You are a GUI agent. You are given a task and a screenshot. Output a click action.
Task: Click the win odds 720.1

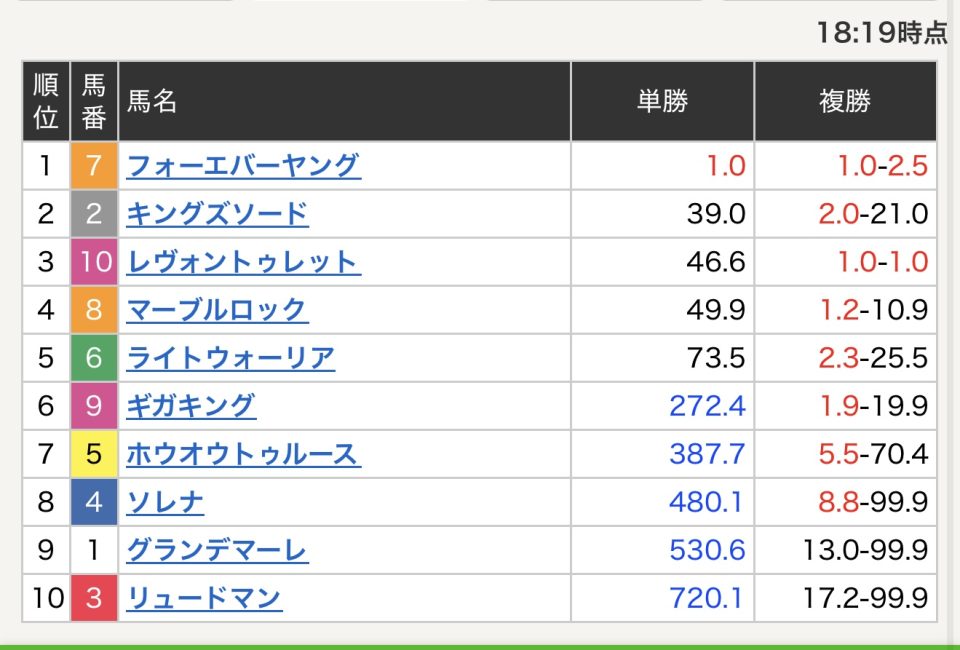(707, 598)
